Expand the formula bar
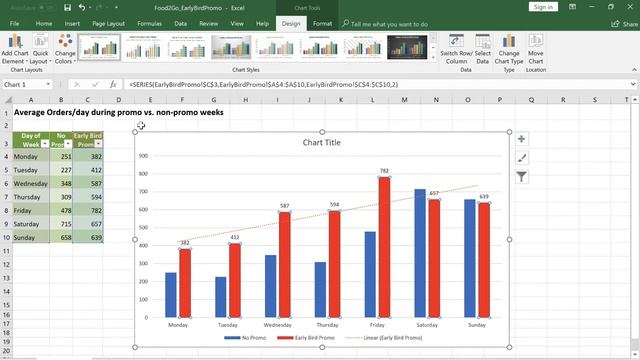640x360 pixels. click(633, 84)
